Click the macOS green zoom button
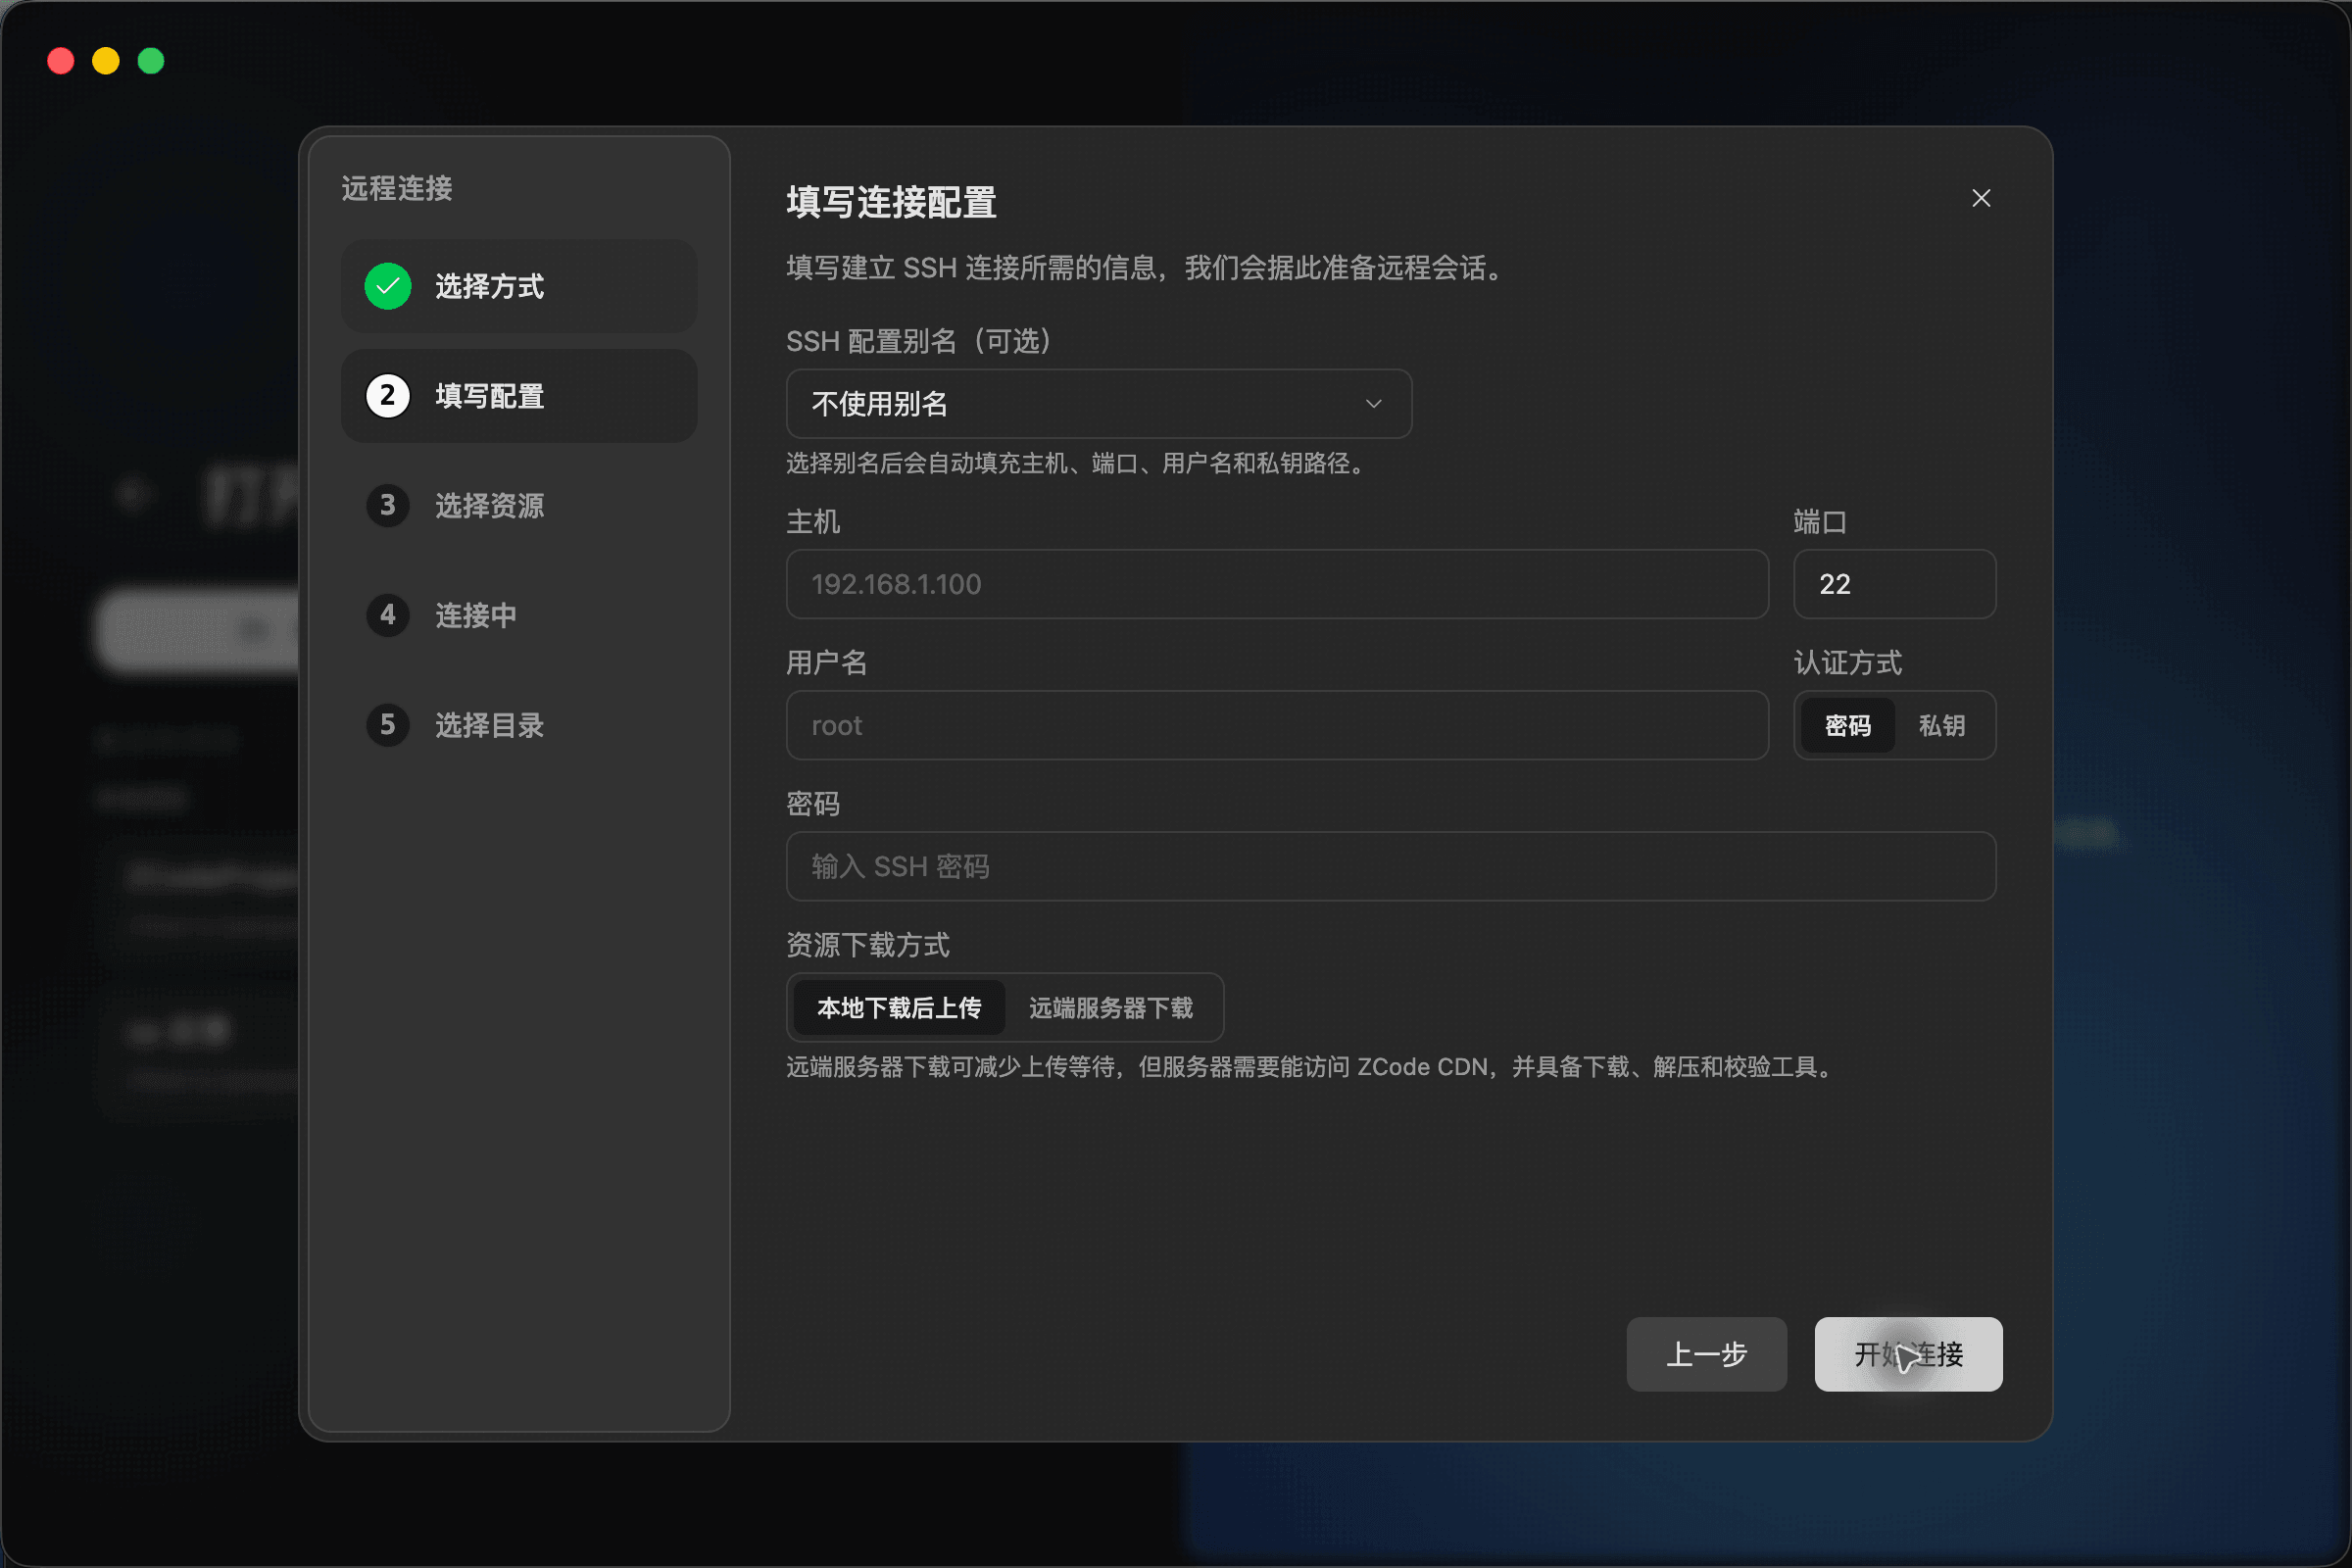Viewport: 2352px width, 1568px height. (x=151, y=61)
